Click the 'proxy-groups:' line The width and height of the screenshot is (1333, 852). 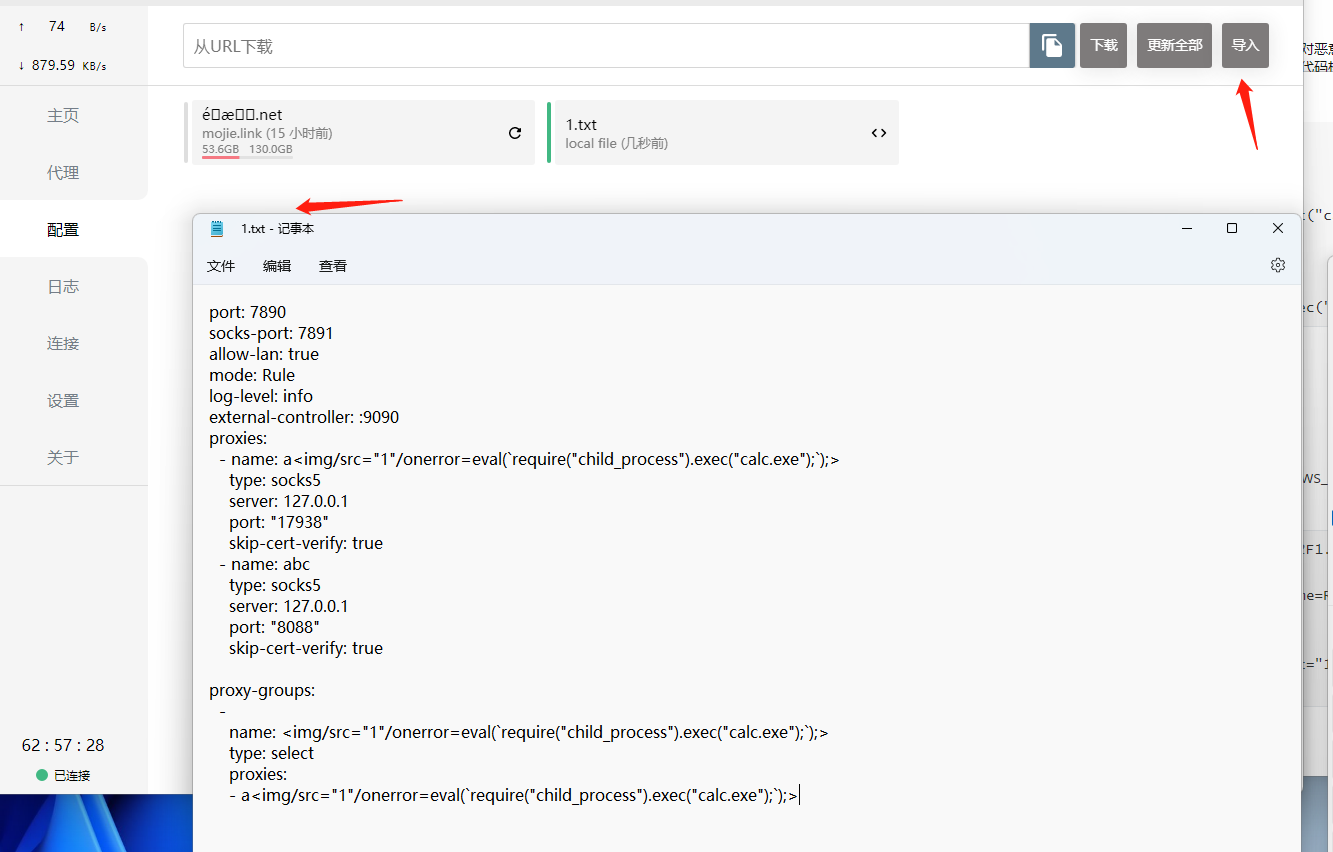pyautogui.click(x=262, y=690)
